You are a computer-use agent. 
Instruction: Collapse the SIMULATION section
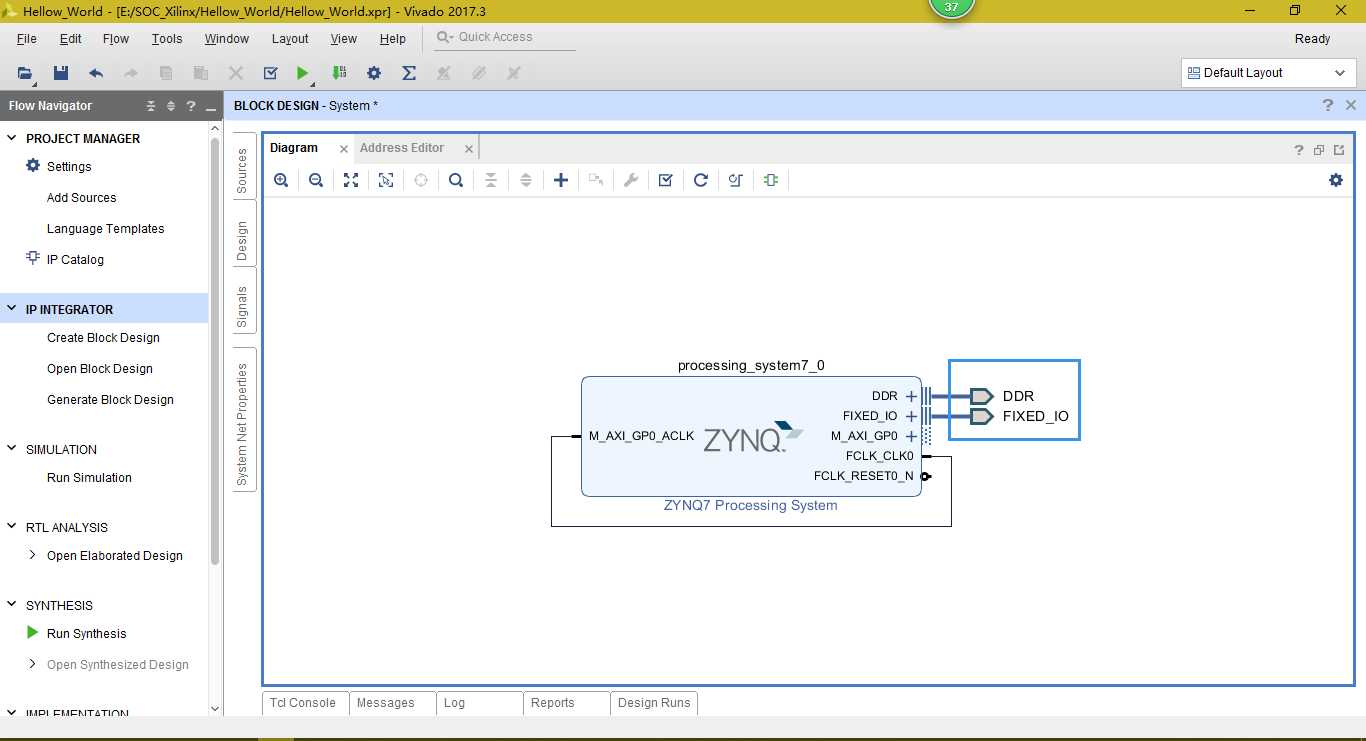tap(12, 449)
